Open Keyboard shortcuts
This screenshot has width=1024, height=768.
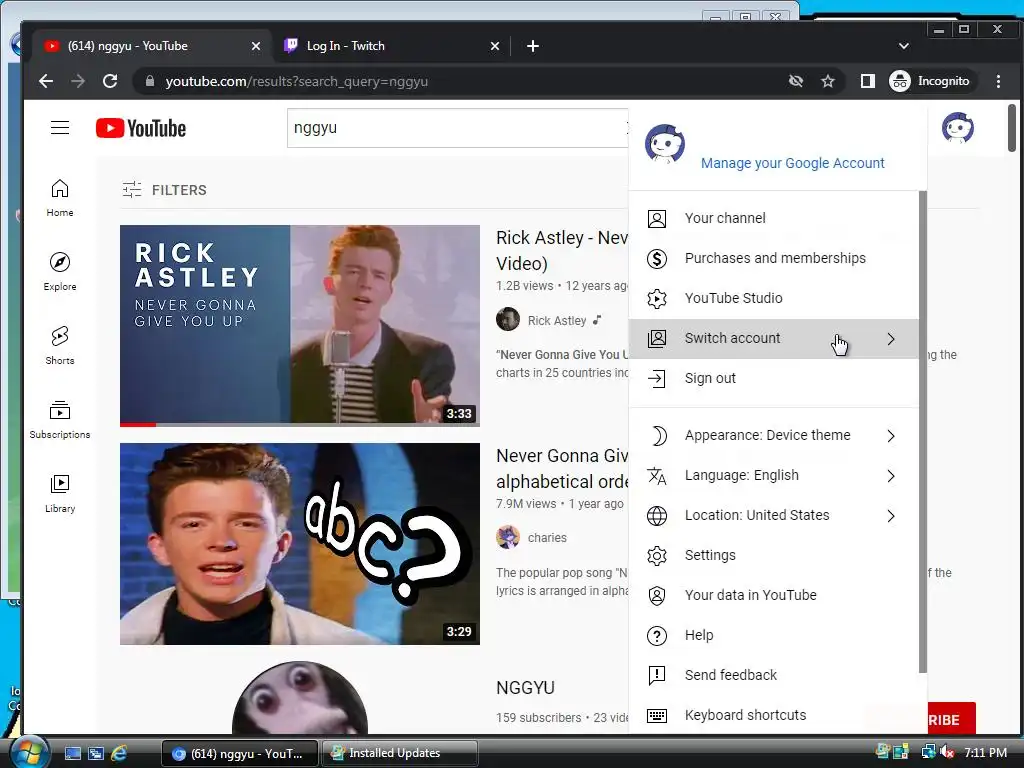tap(773, 715)
